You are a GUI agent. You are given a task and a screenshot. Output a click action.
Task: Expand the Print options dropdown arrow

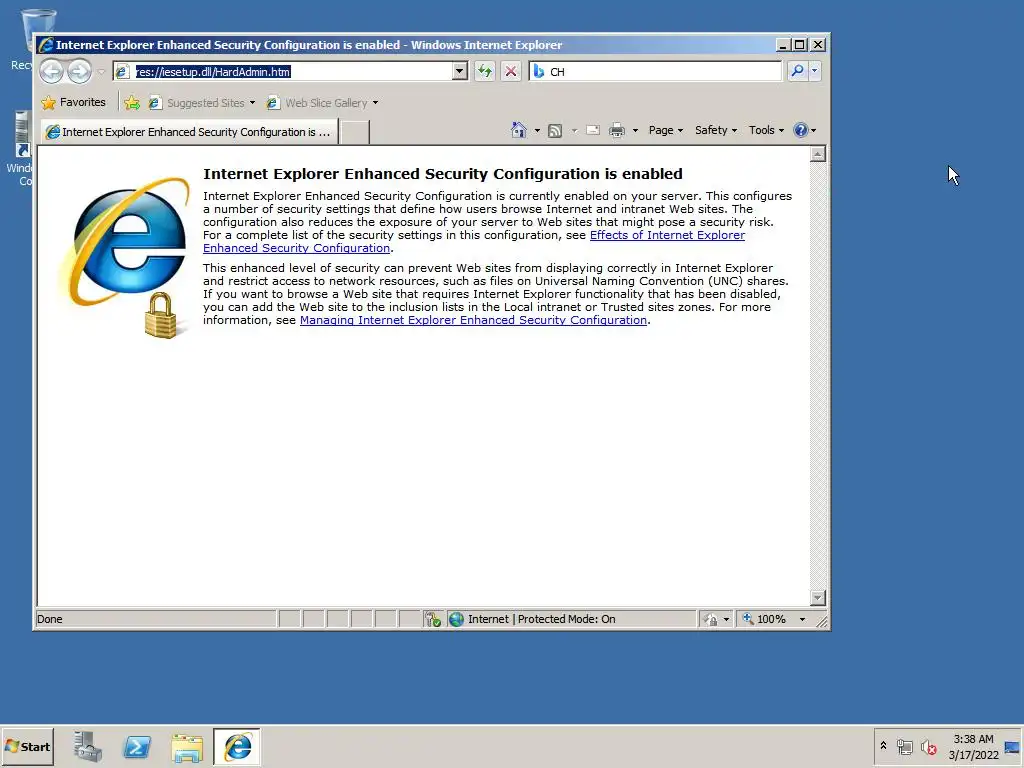(x=635, y=130)
